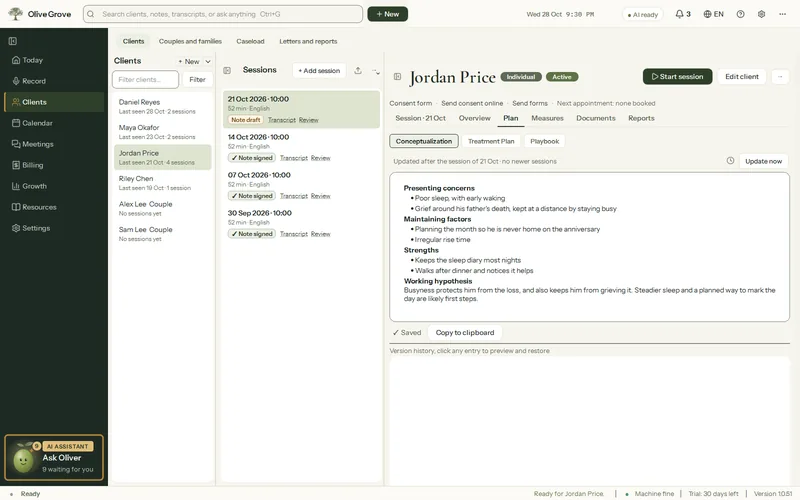The width and height of the screenshot is (800, 500).
Task: Select client Daniel Reyes
Action: point(163,106)
